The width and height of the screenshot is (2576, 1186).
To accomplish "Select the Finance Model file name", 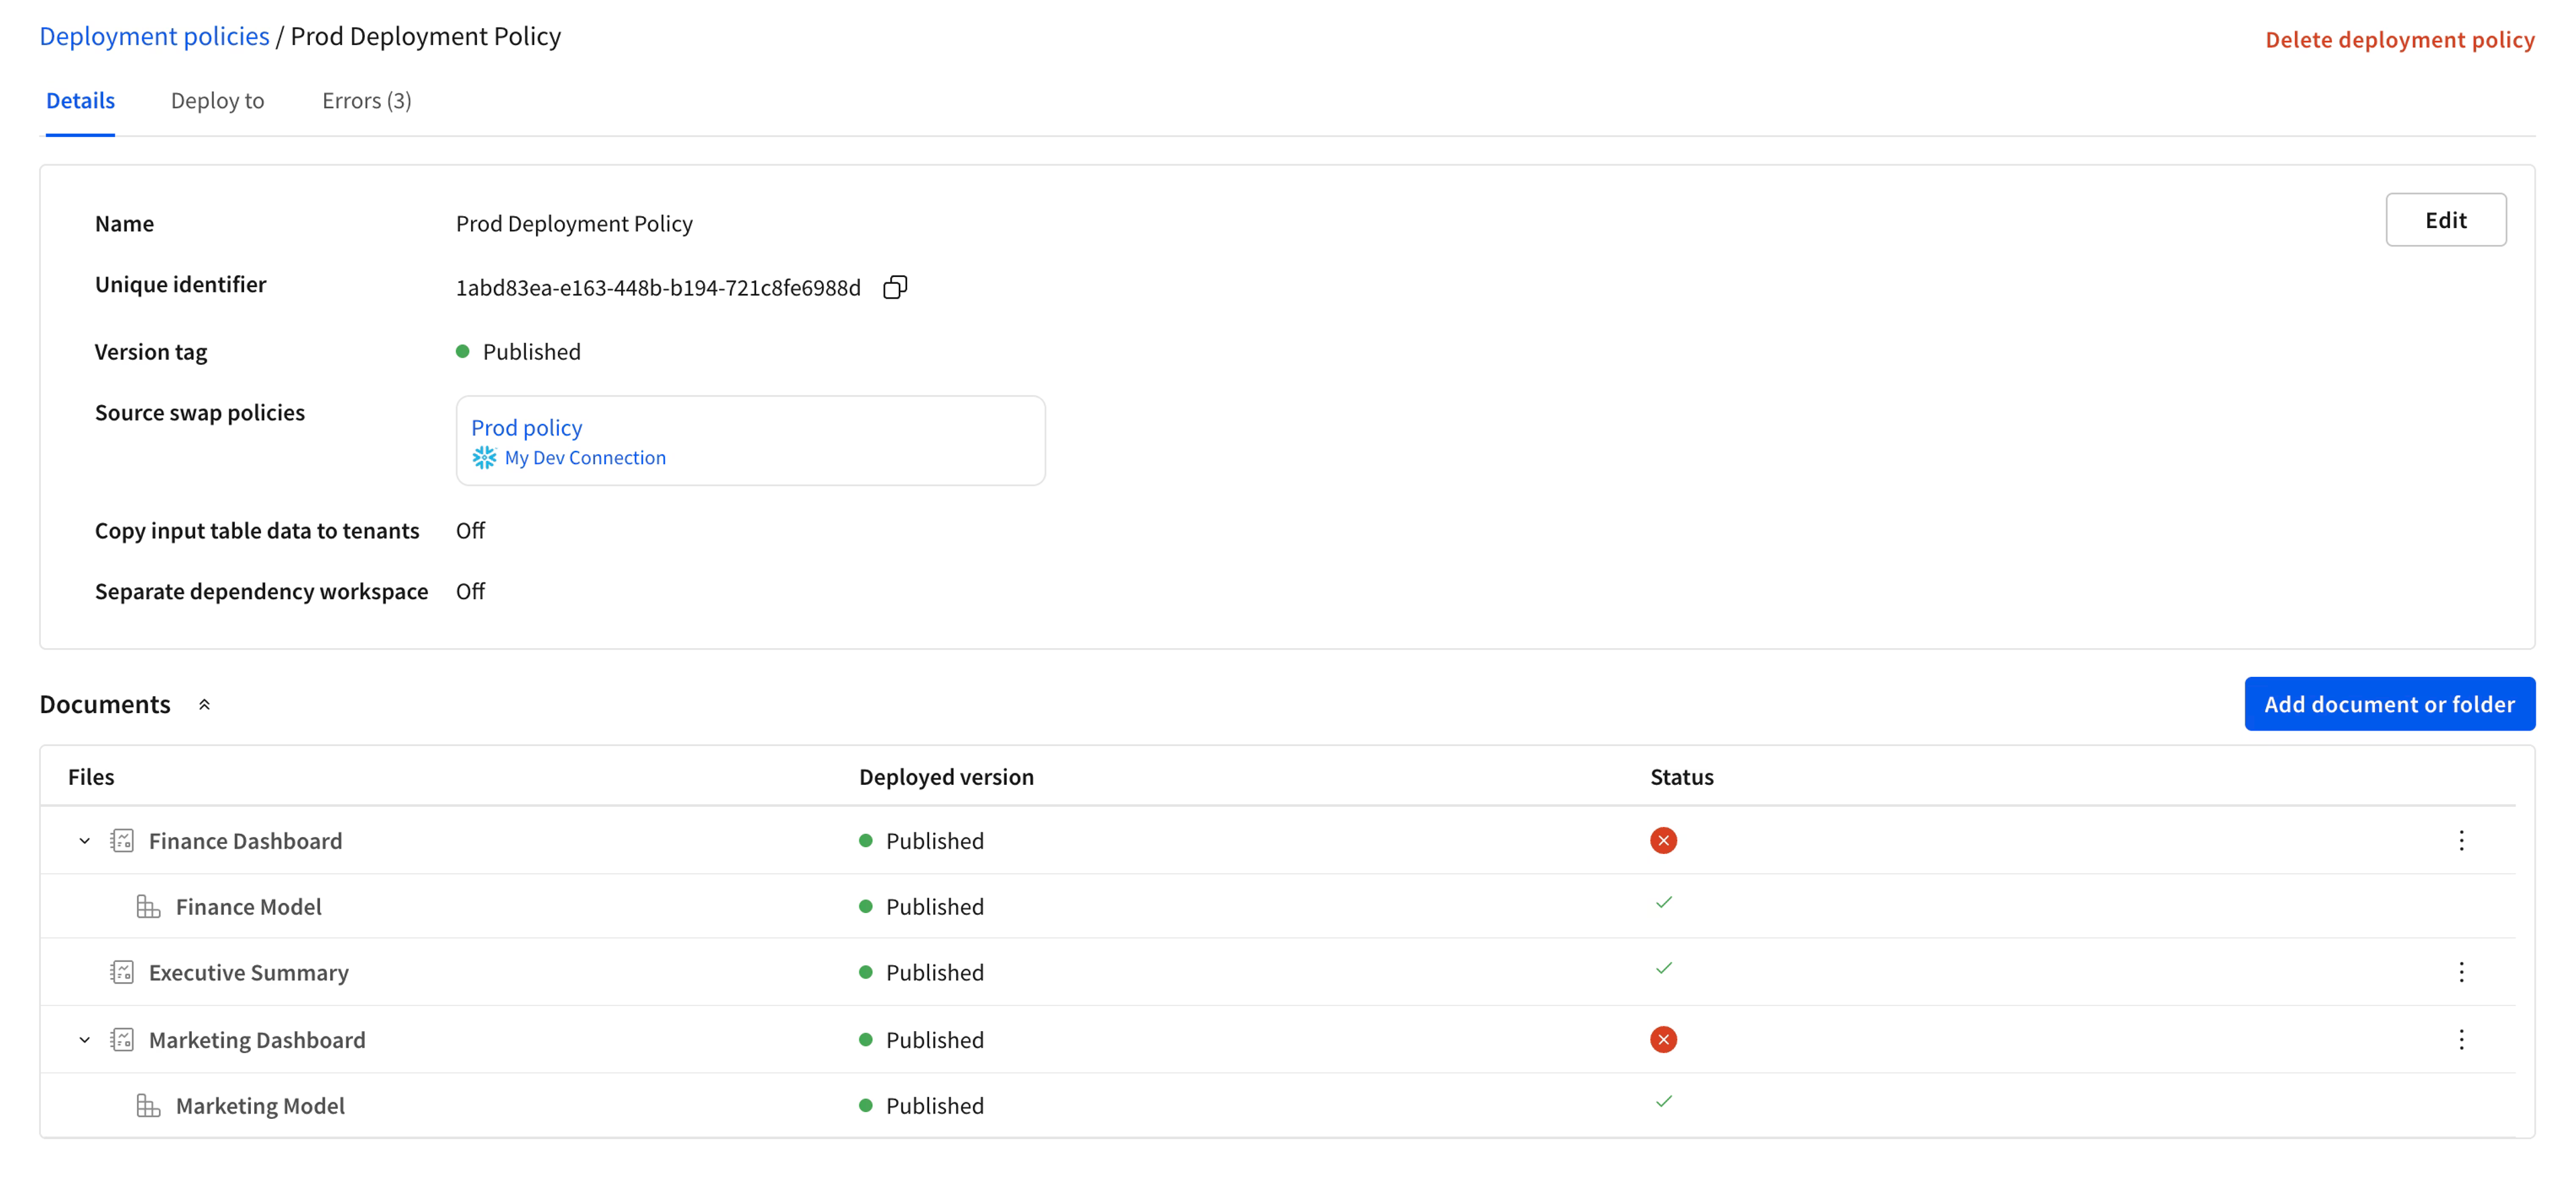I will click(x=248, y=907).
